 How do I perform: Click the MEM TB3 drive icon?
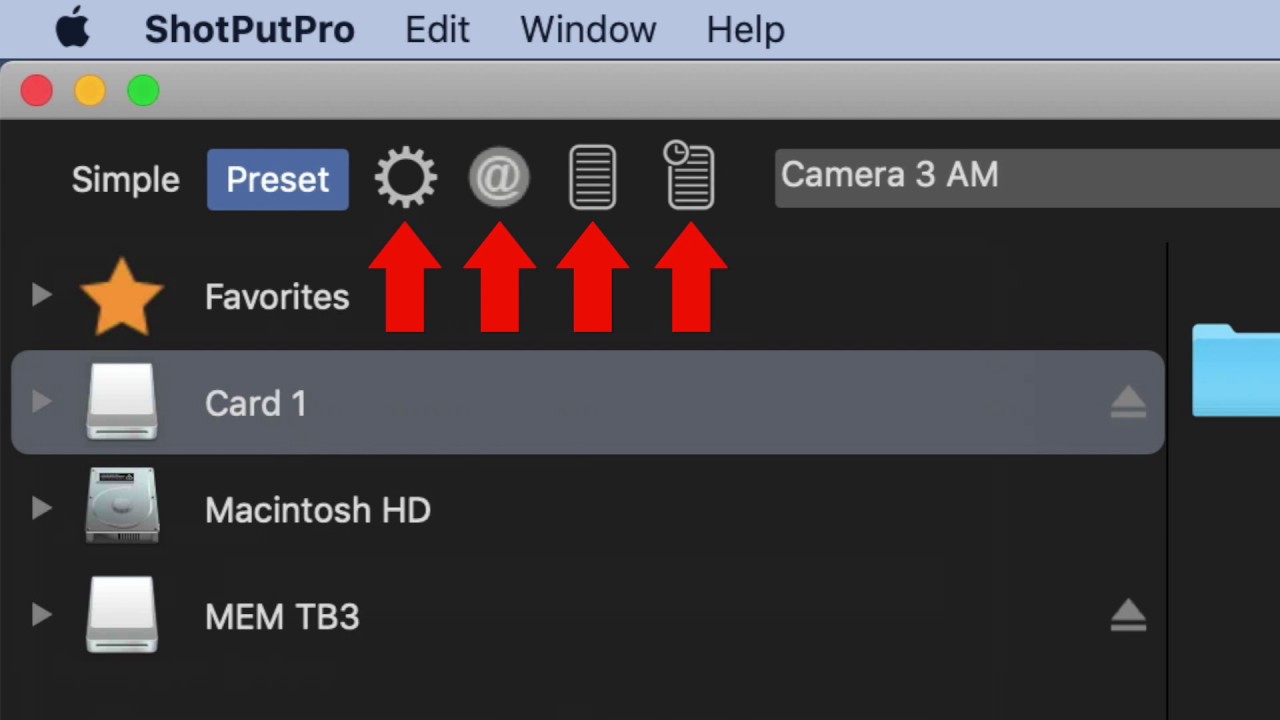point(121,614)
